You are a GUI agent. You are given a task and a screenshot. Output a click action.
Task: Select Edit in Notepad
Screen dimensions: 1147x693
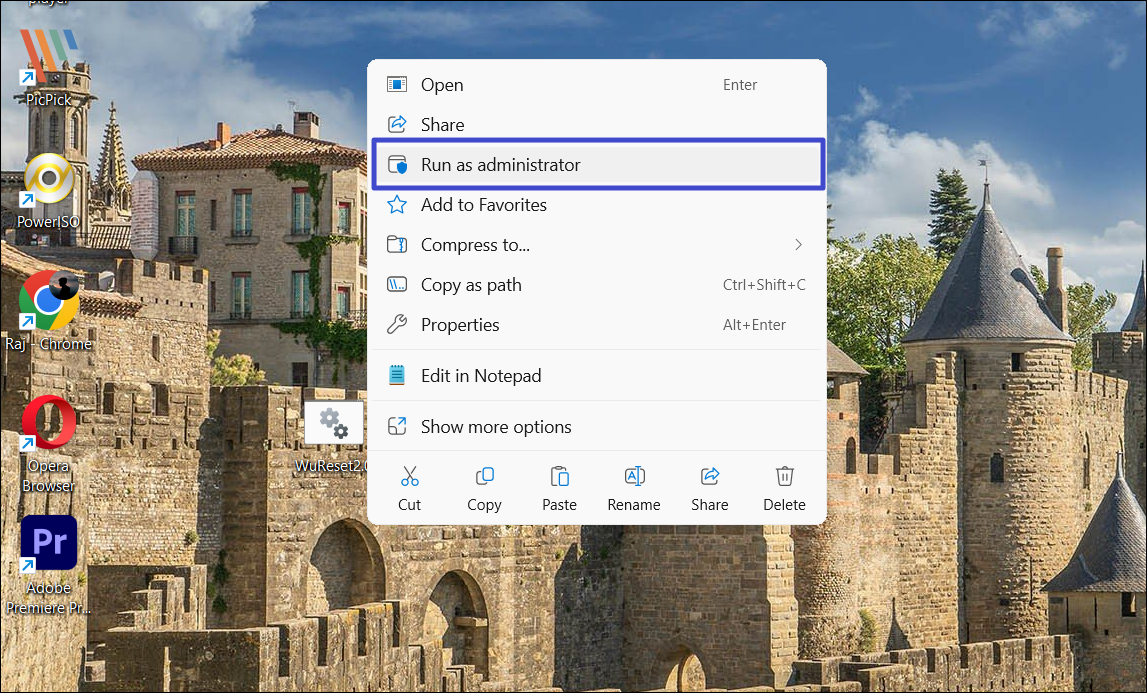480,376
